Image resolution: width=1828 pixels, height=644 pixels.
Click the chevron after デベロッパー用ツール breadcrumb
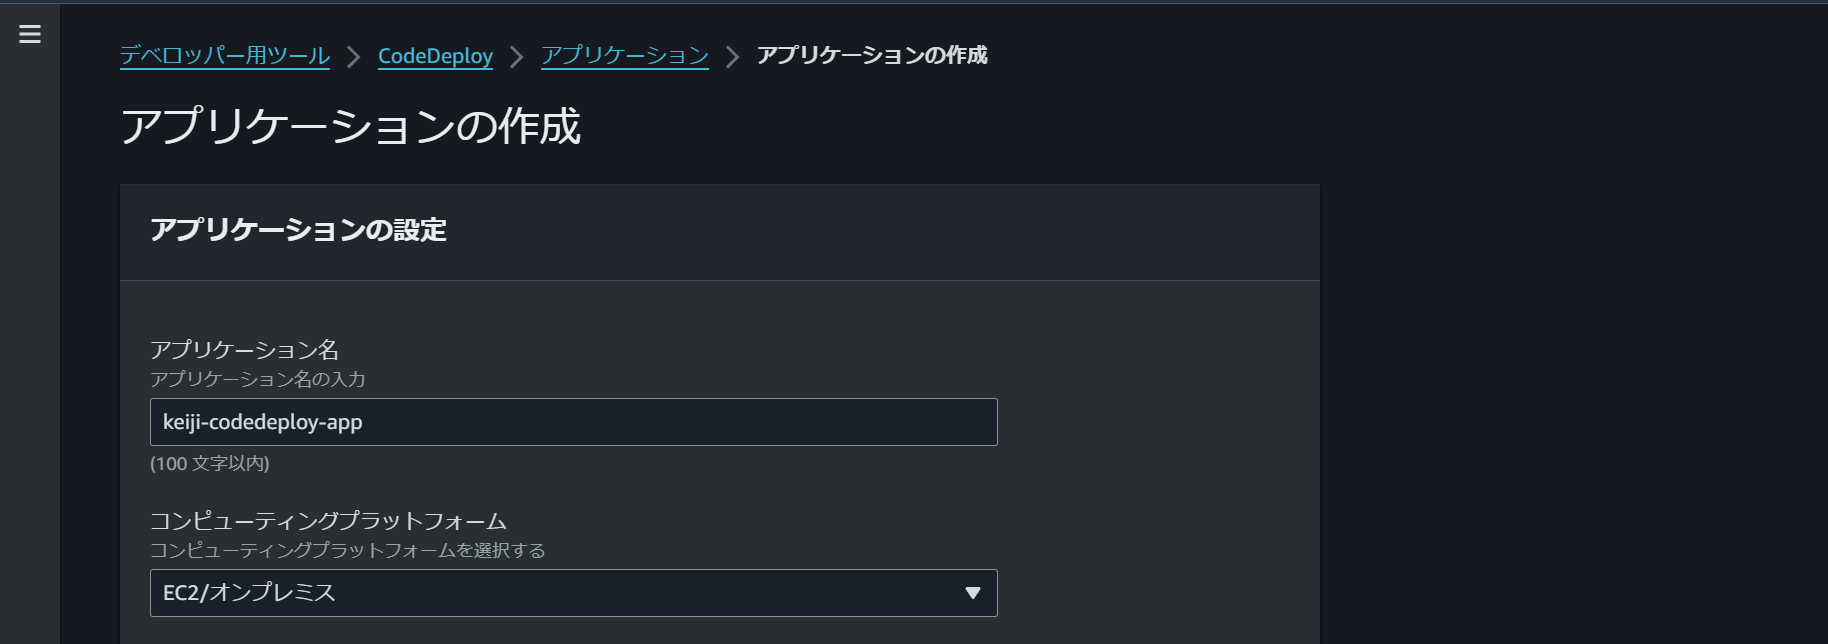point(352,56)
